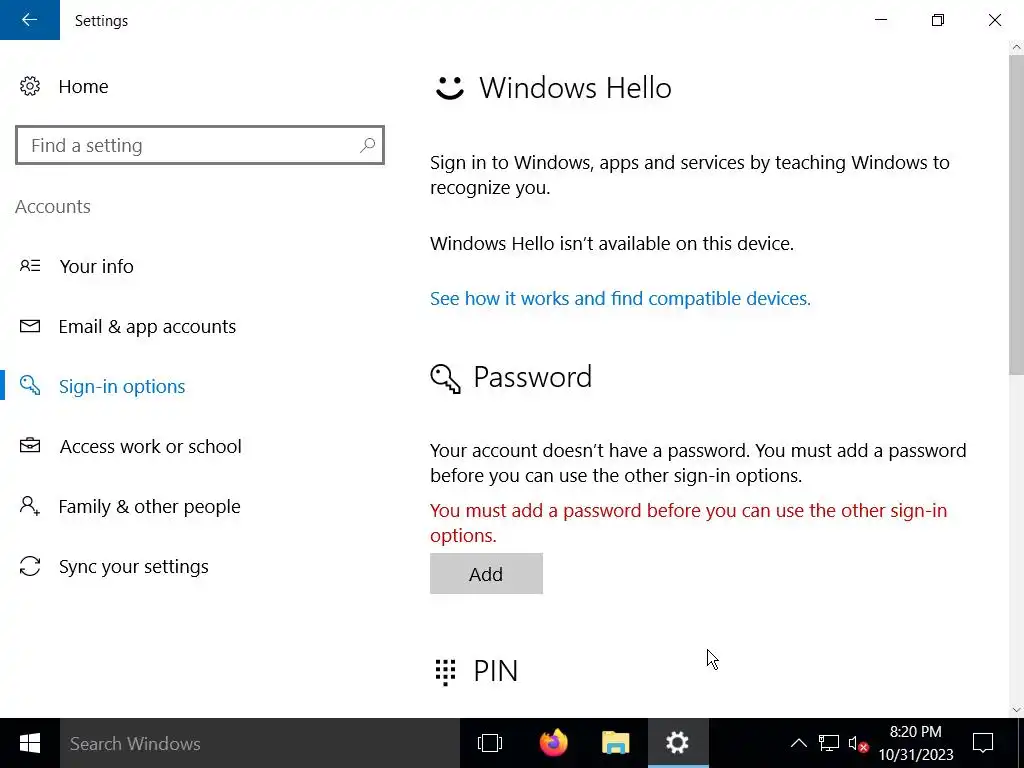Click the key icon beside Sign-in options
This screenshot has height=768, width=1024.
[30, 385]
